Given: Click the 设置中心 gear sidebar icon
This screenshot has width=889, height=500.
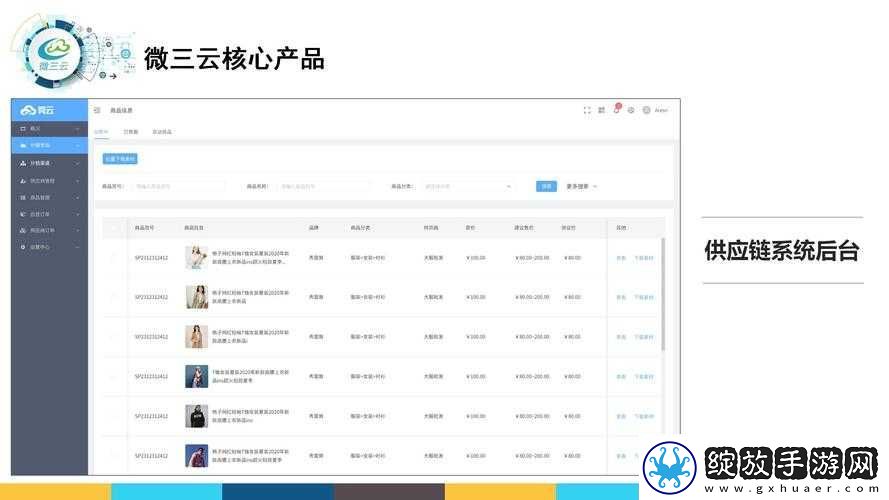Looking at the screenshot, I should click(23, 247).
